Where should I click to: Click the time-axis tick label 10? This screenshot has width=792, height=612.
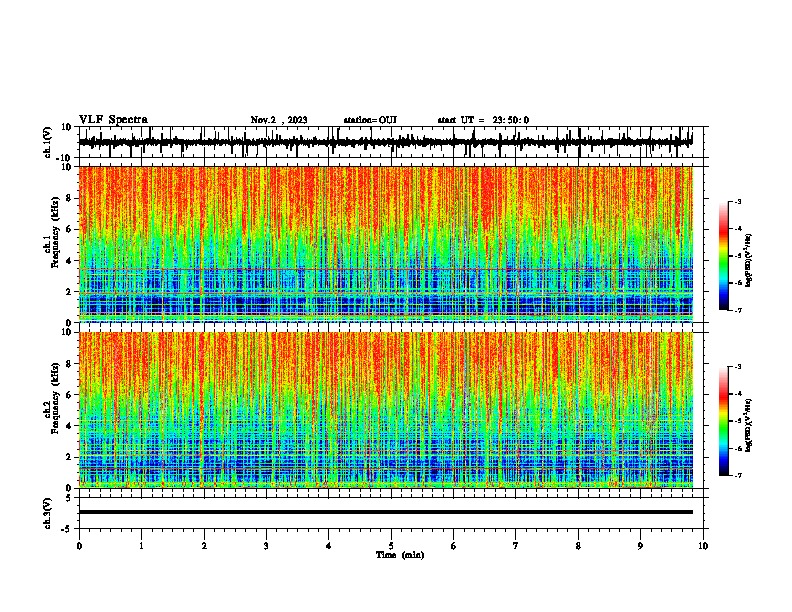[703, 546]
